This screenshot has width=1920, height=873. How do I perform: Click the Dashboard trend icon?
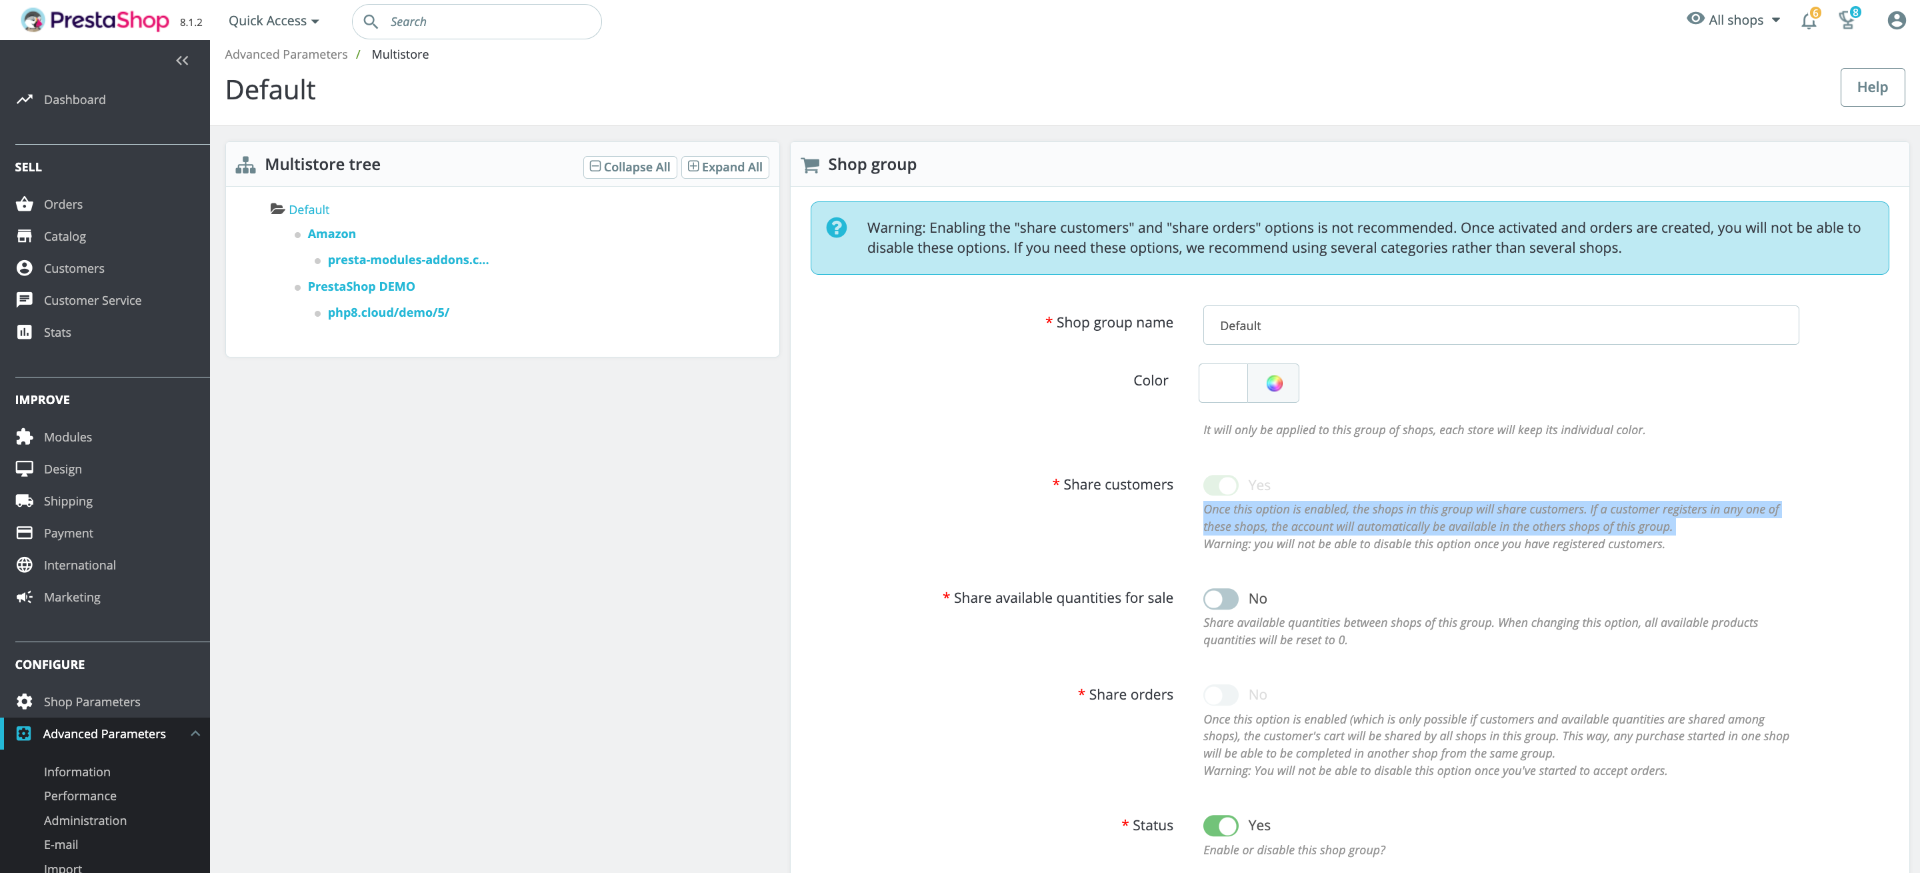pyautogui.click(x=25, y=100)
